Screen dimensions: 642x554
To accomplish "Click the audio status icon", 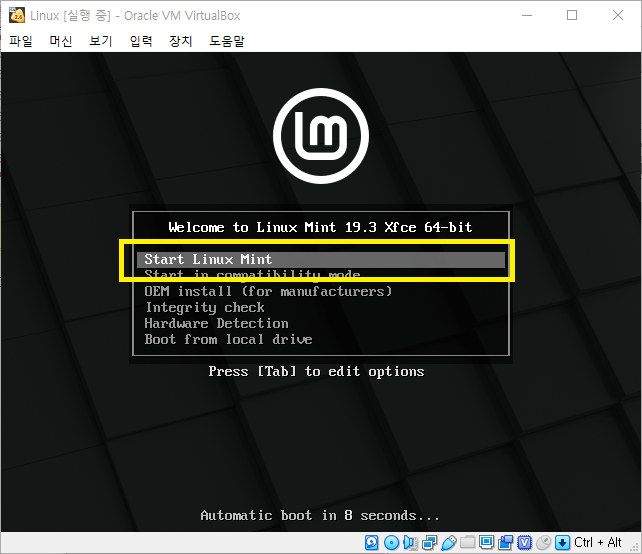I will pos(410,543).
